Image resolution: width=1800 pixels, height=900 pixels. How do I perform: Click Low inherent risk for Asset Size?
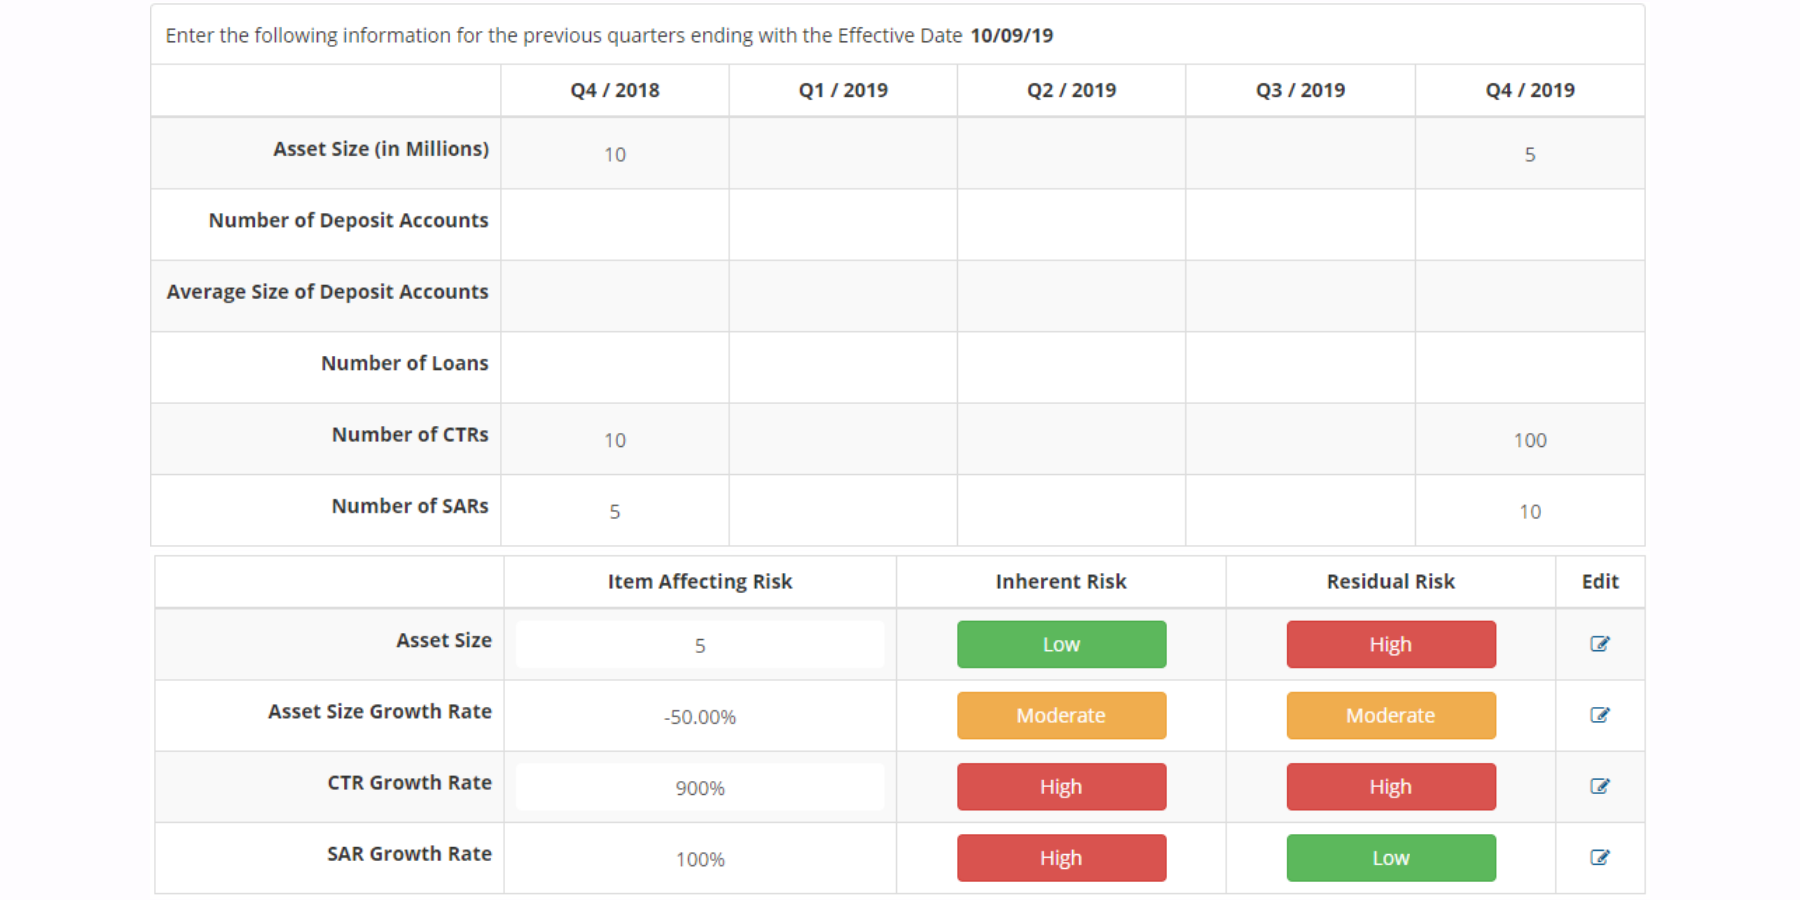point(1061,644)
